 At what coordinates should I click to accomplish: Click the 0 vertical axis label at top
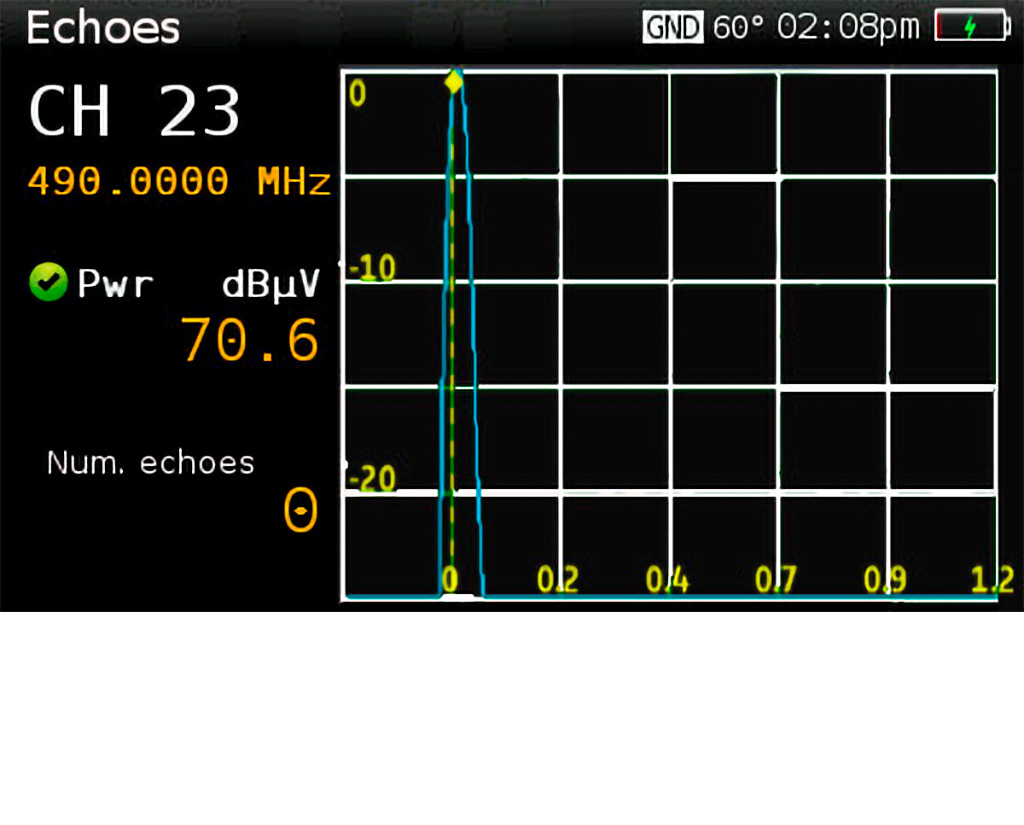pos(357,94)
